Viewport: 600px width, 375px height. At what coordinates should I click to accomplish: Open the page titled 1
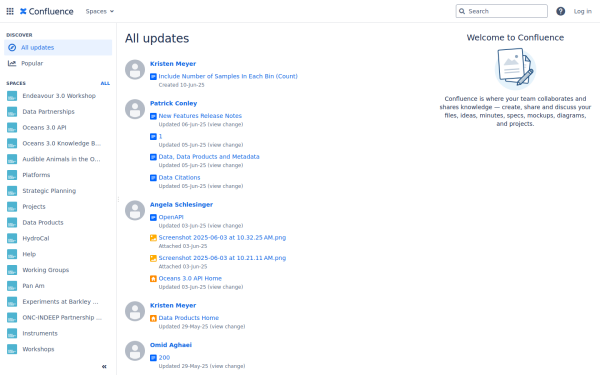click(x=160, y=137)
